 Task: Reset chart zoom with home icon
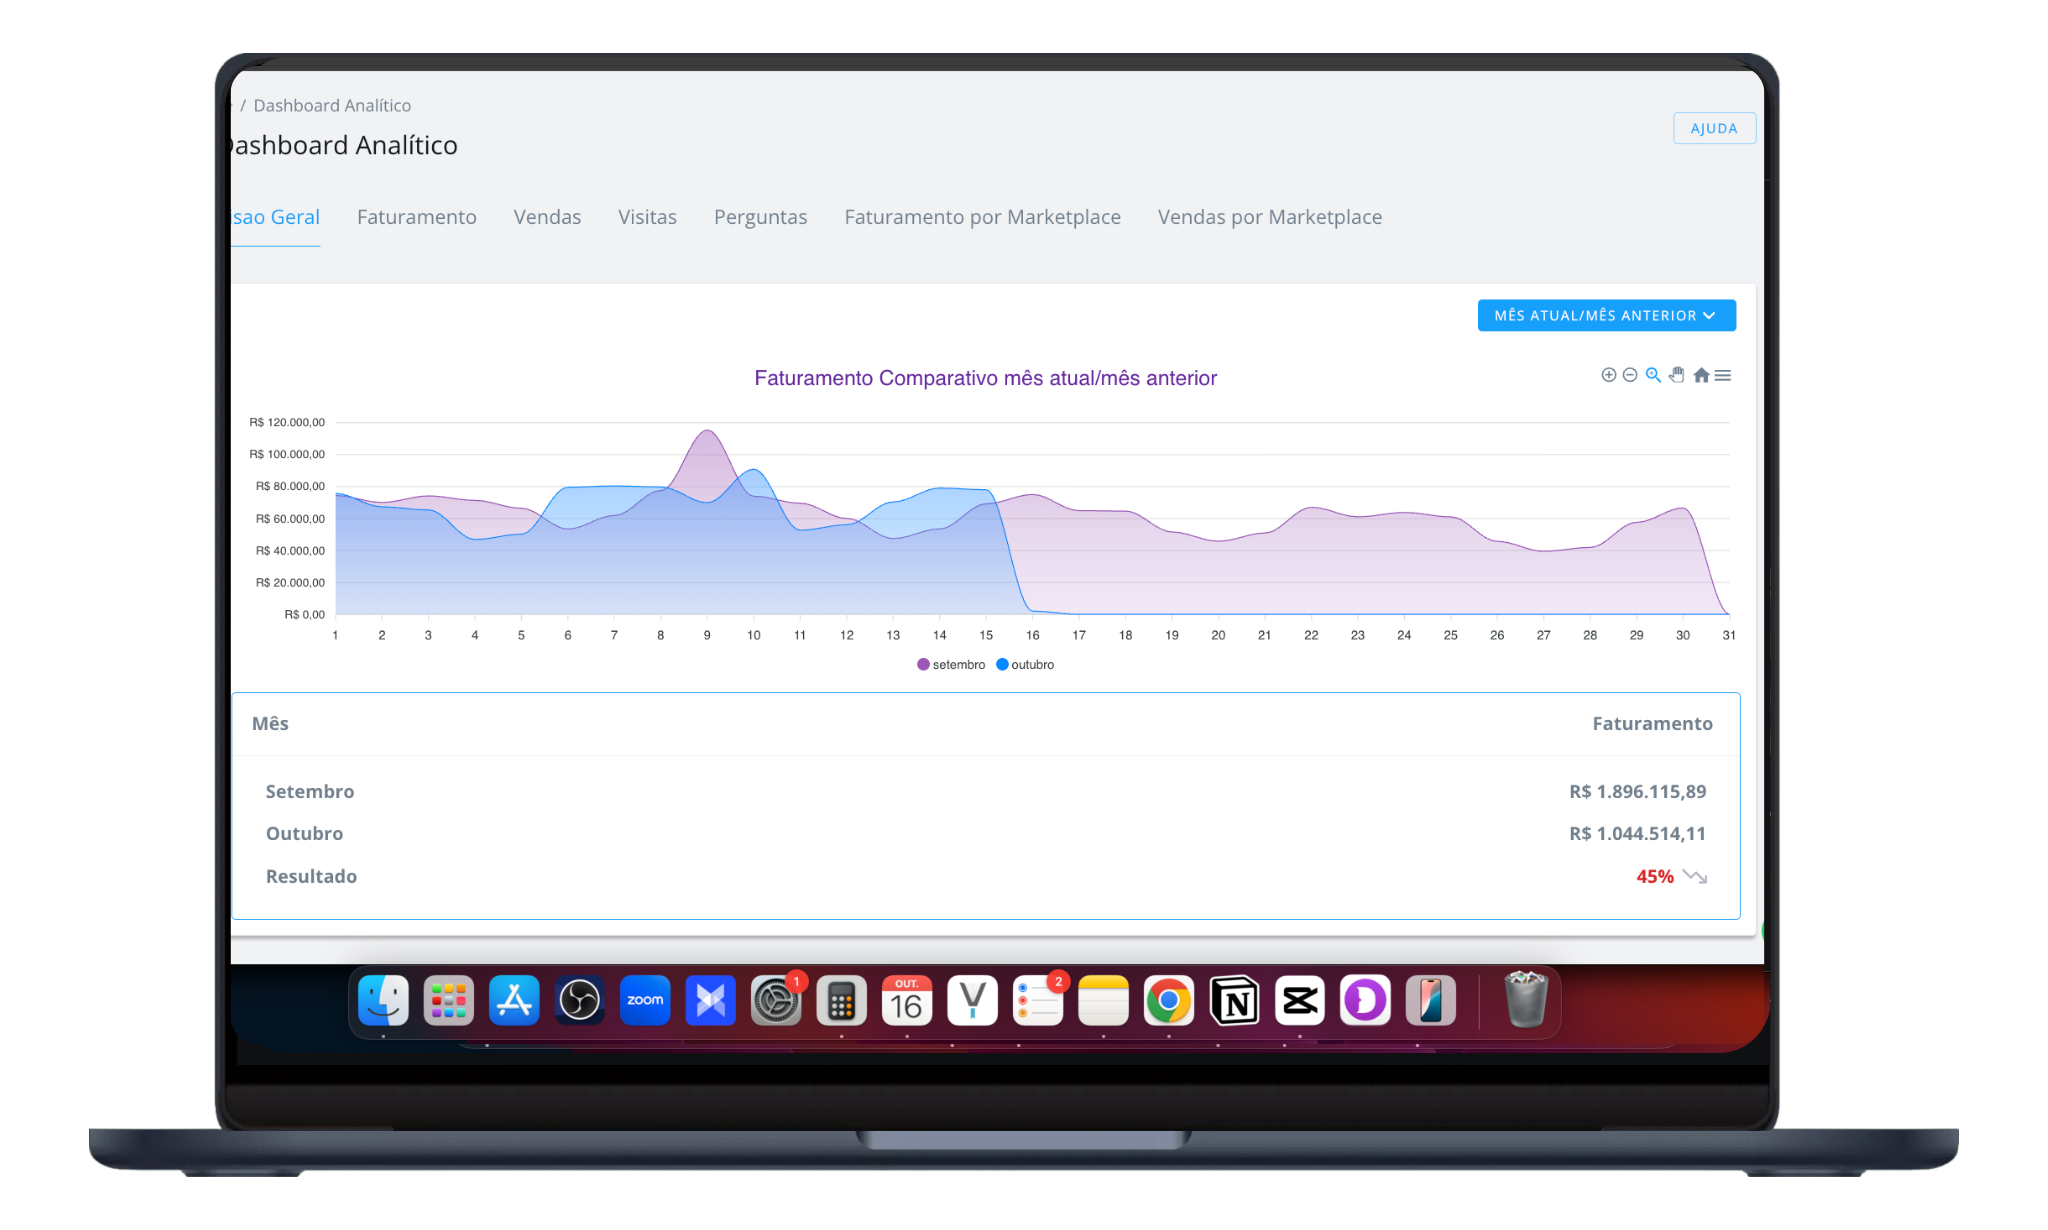click(1701, 375)
